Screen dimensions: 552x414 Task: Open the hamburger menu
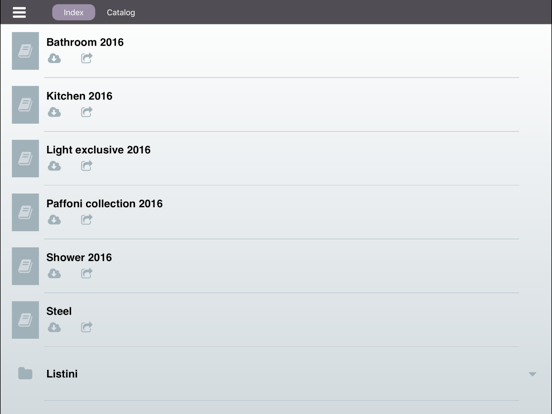(x=19, y=12)
